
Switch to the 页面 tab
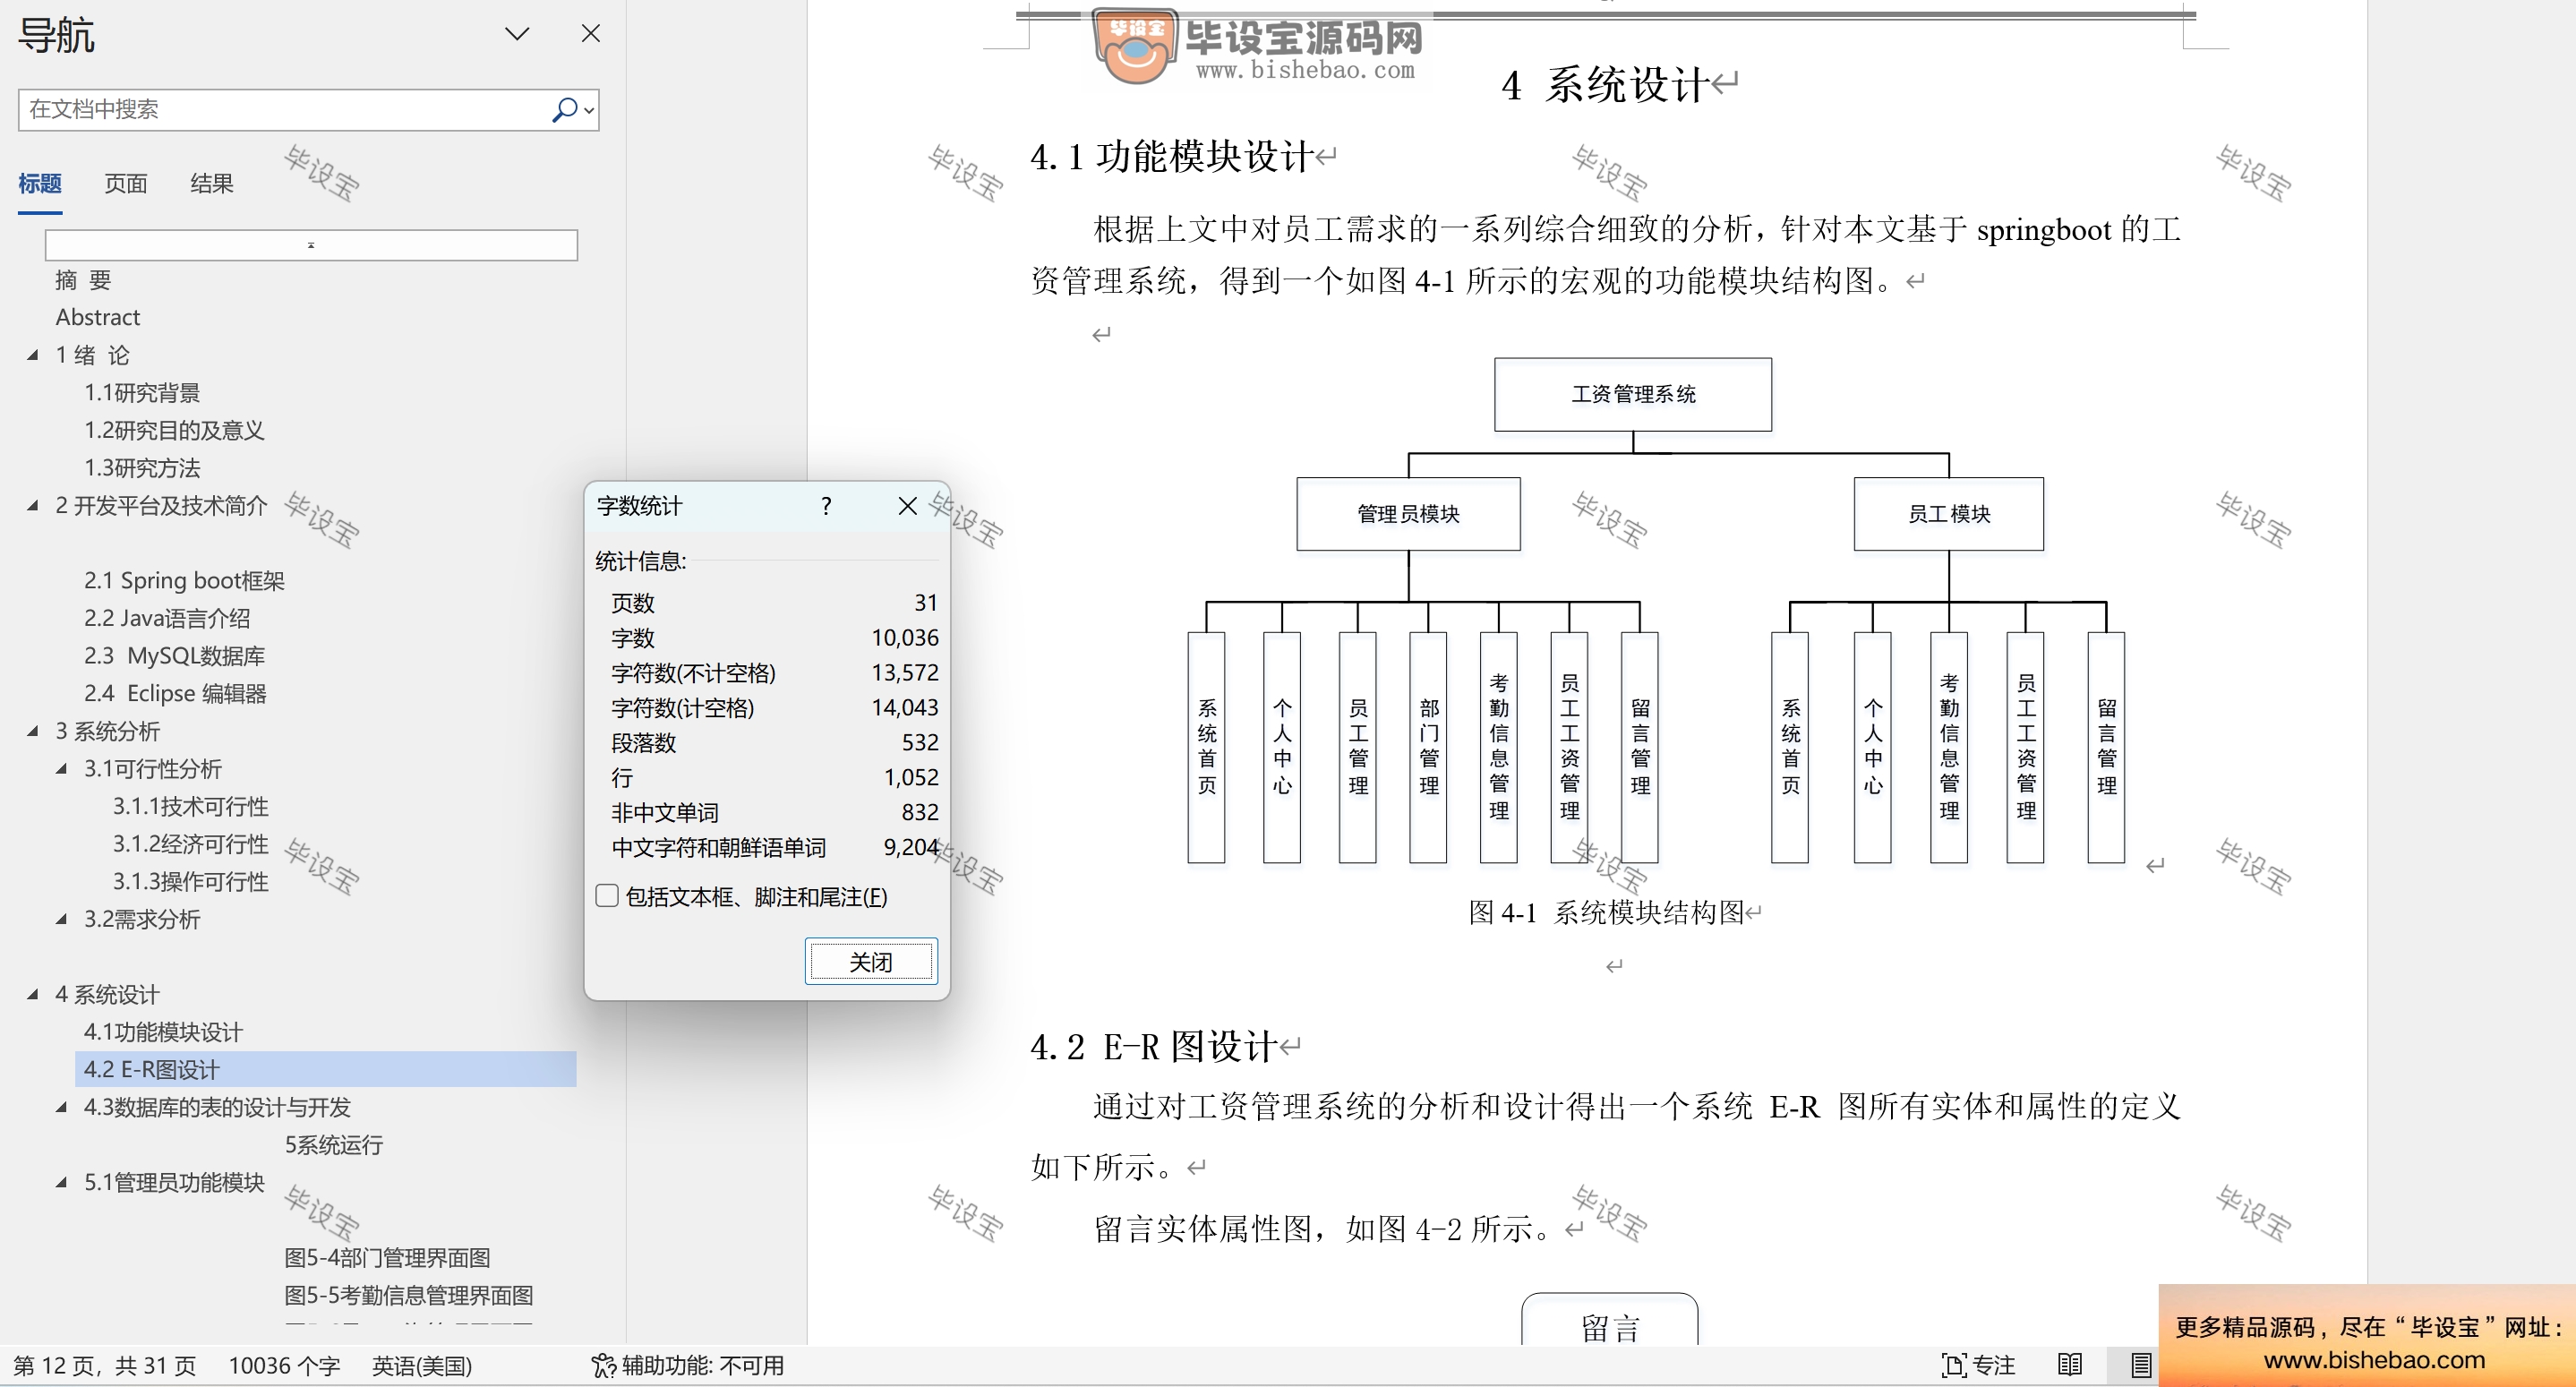click(126, 184)
